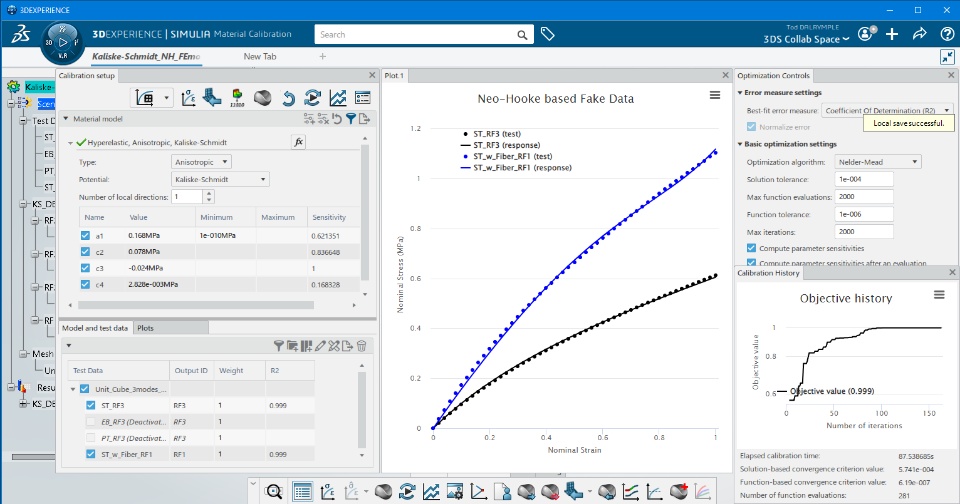Select the Model and test data tab
The height and width of the screenshot is (504, 960).
(x=95, y=328)
